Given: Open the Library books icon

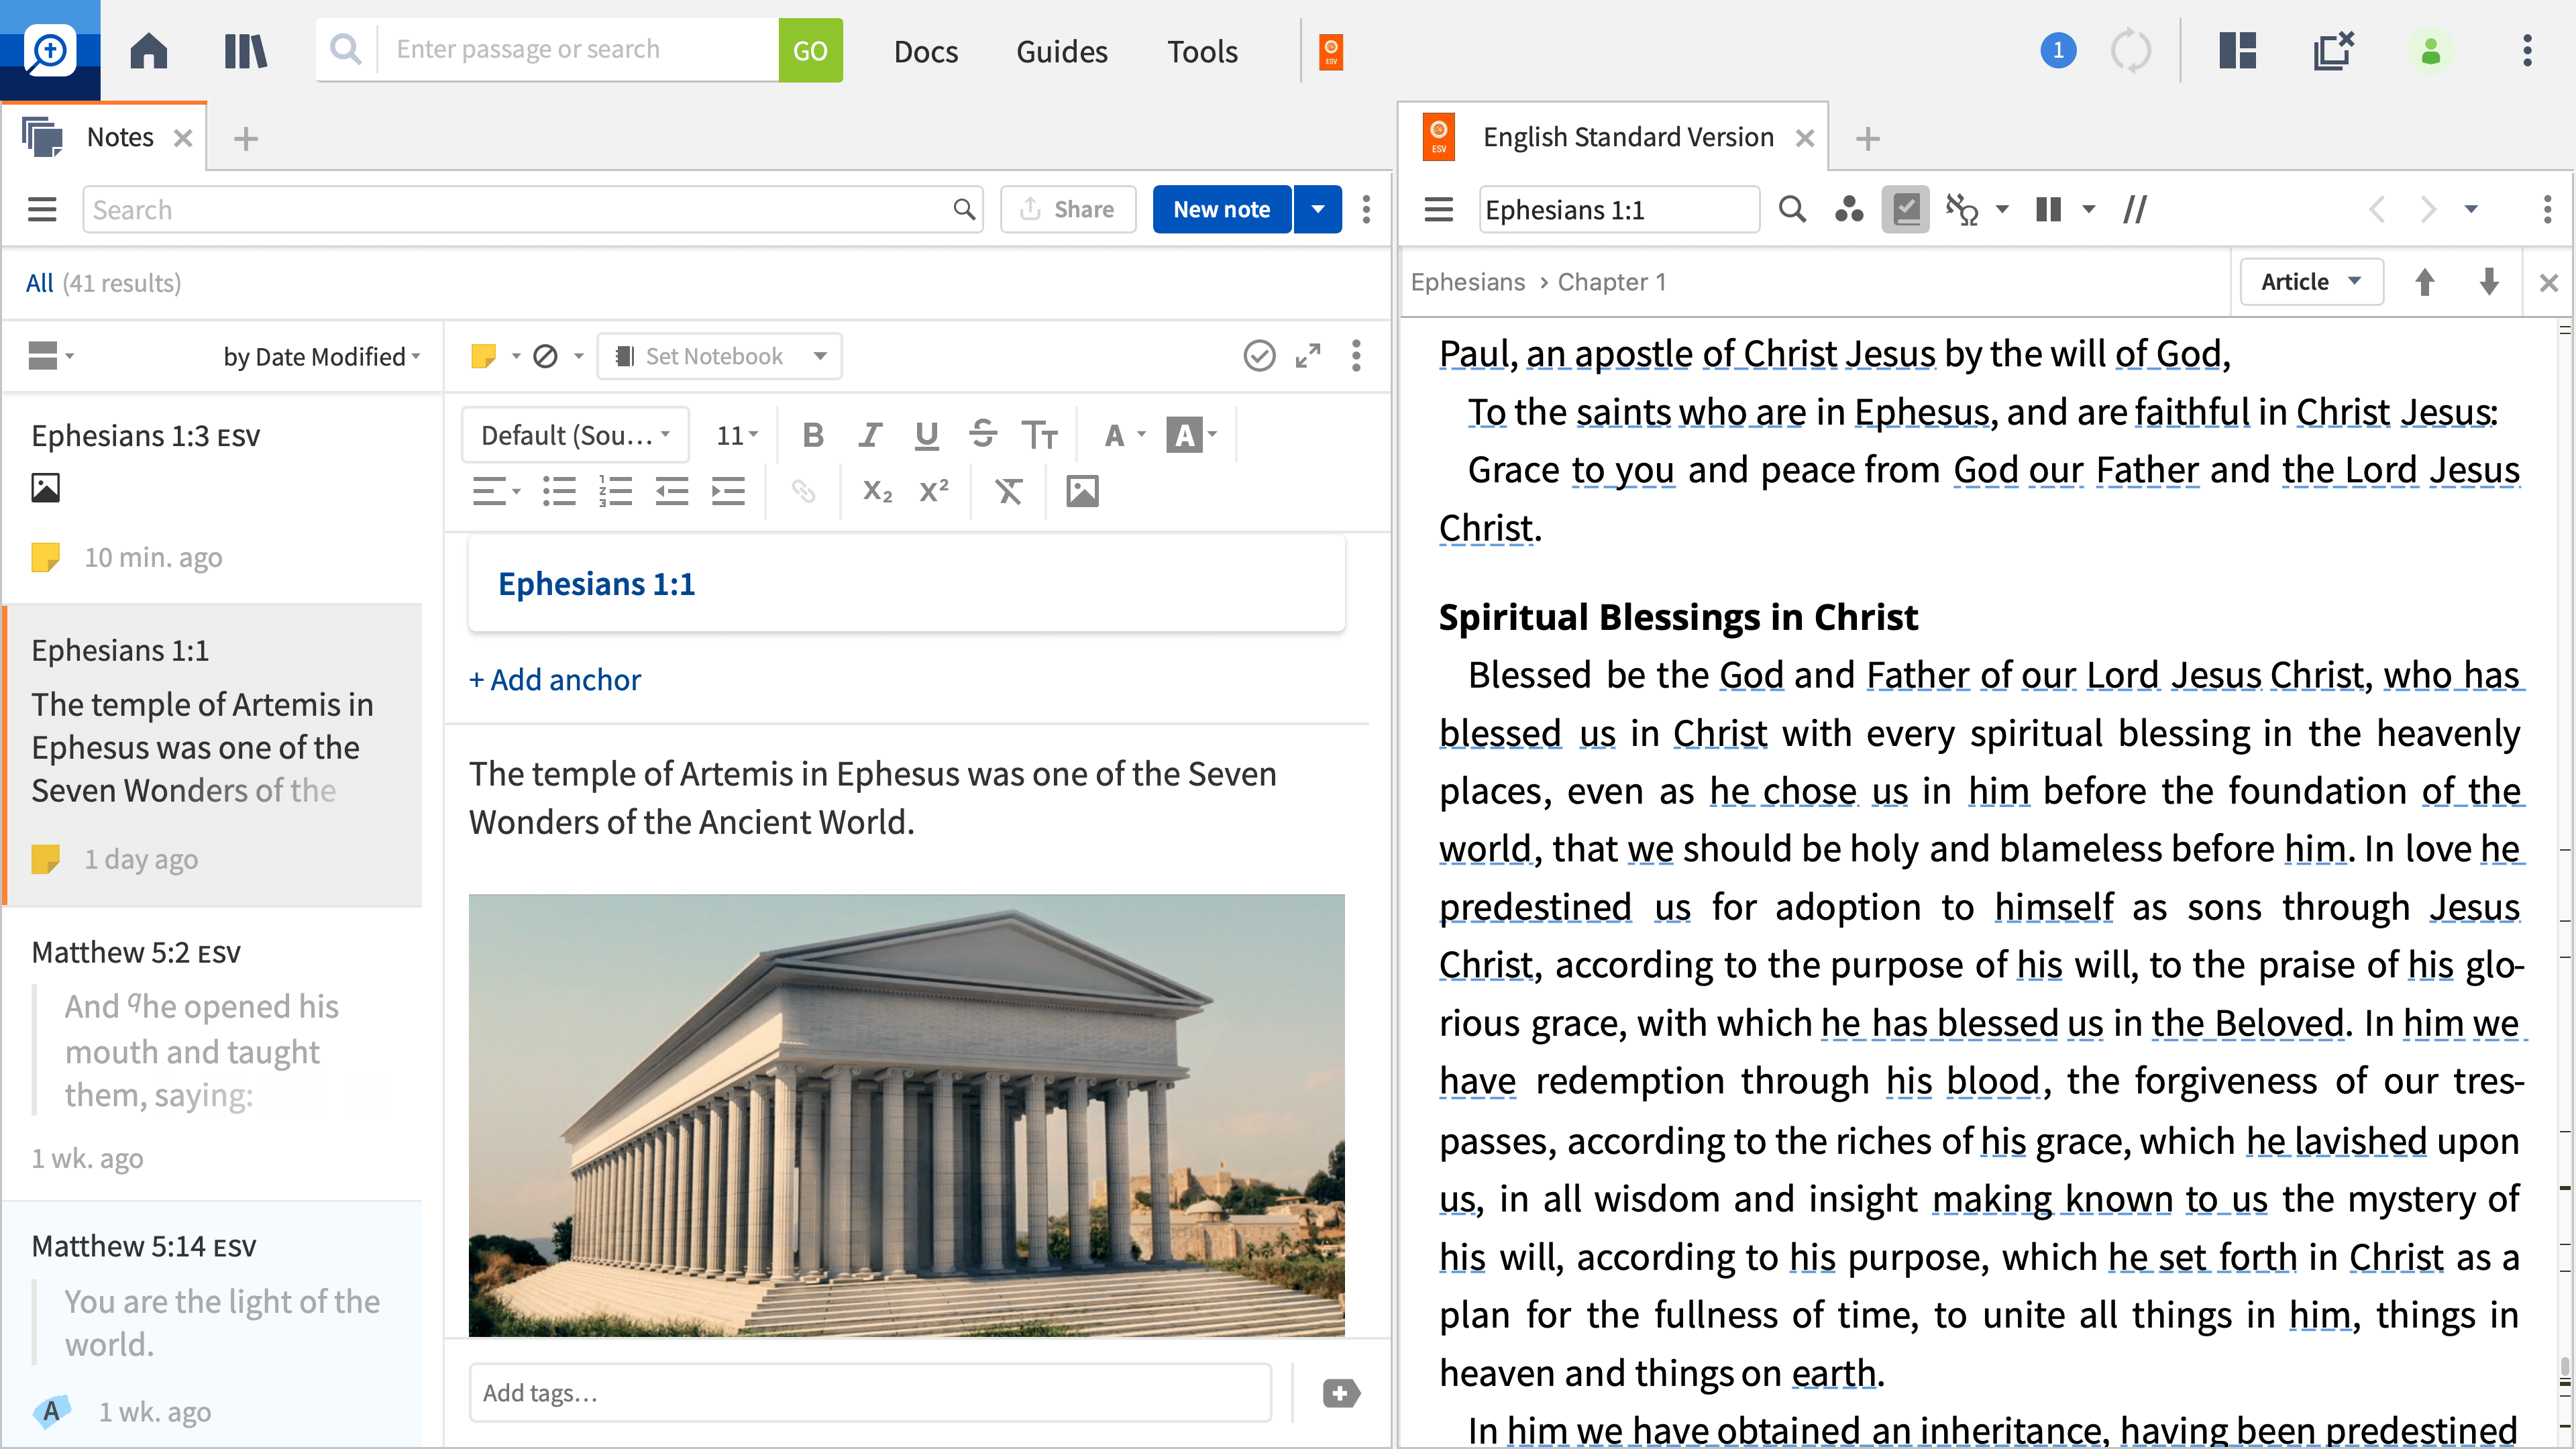Looking at the screenshot, I should 245,50.
